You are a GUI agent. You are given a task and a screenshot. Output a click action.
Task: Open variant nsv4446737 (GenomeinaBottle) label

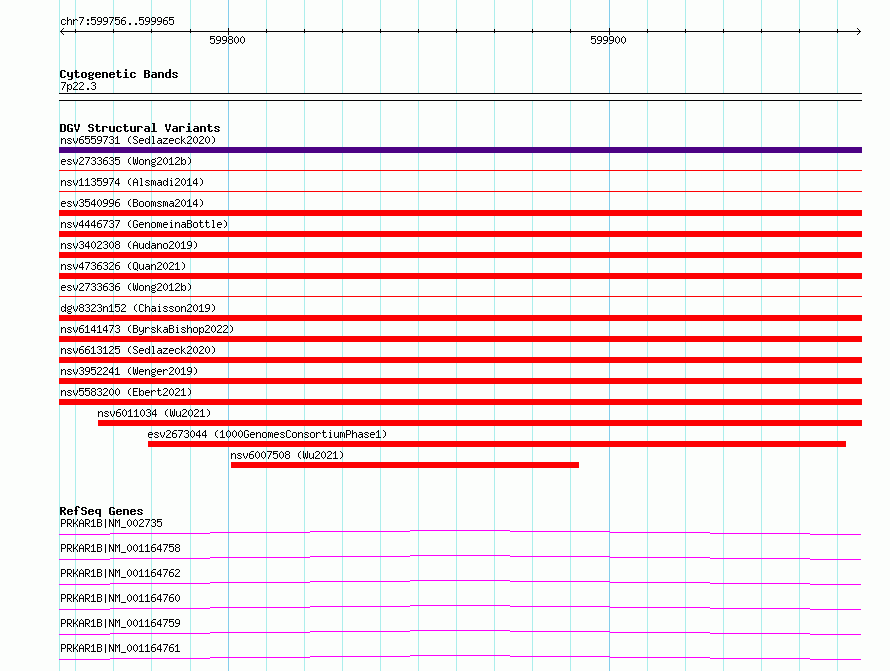click(144, 224)
